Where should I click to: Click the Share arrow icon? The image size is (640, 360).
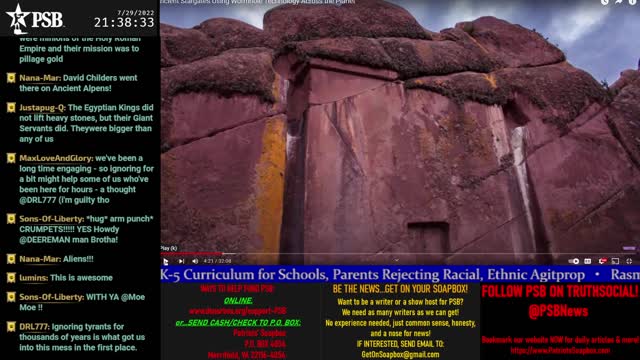pos(619,2)
